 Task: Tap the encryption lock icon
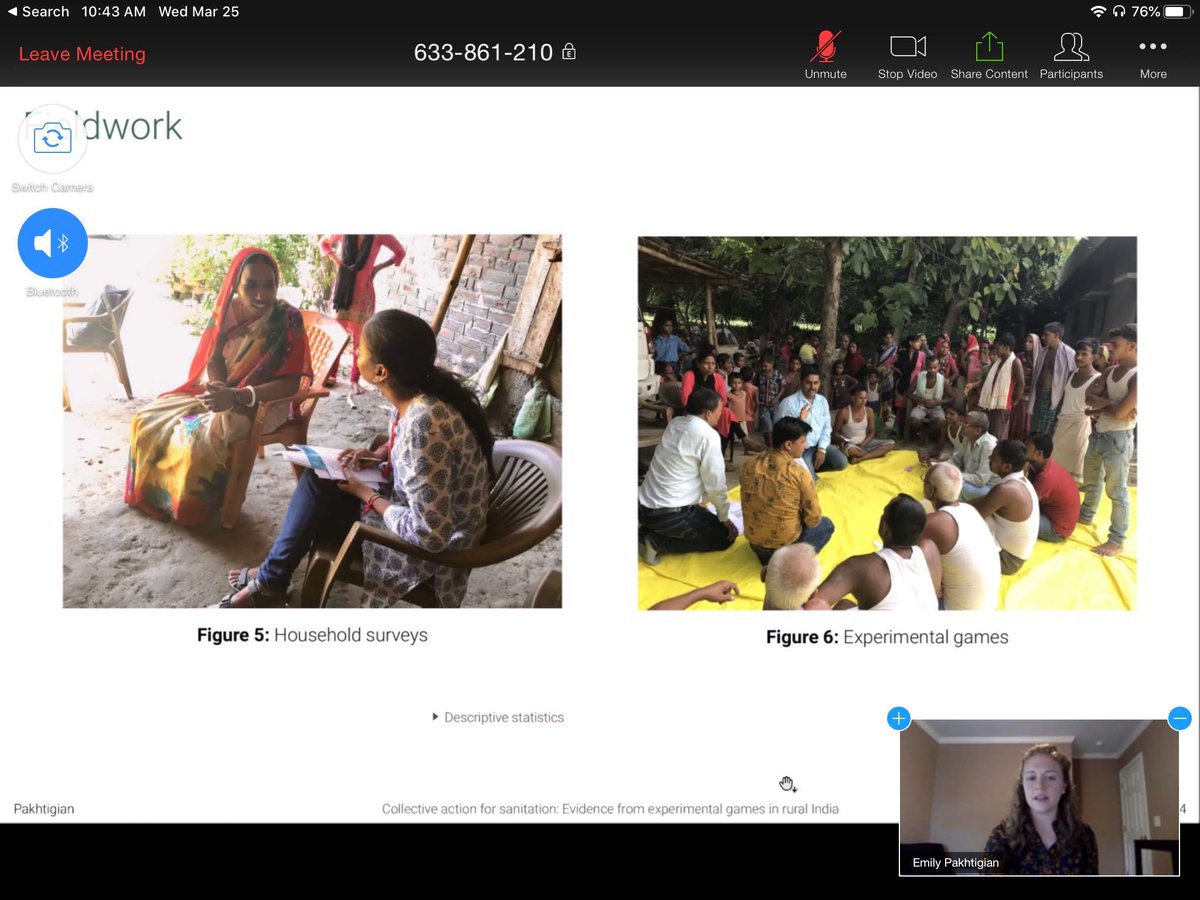point(569,52)
